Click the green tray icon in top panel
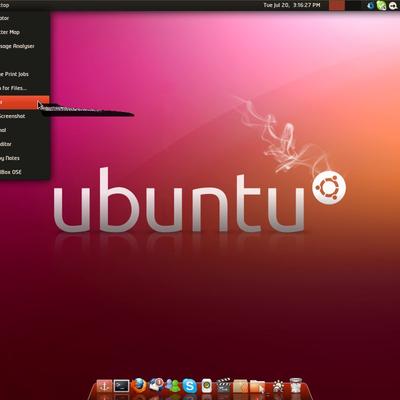This screenshot has width=400, height=400. 381,5
